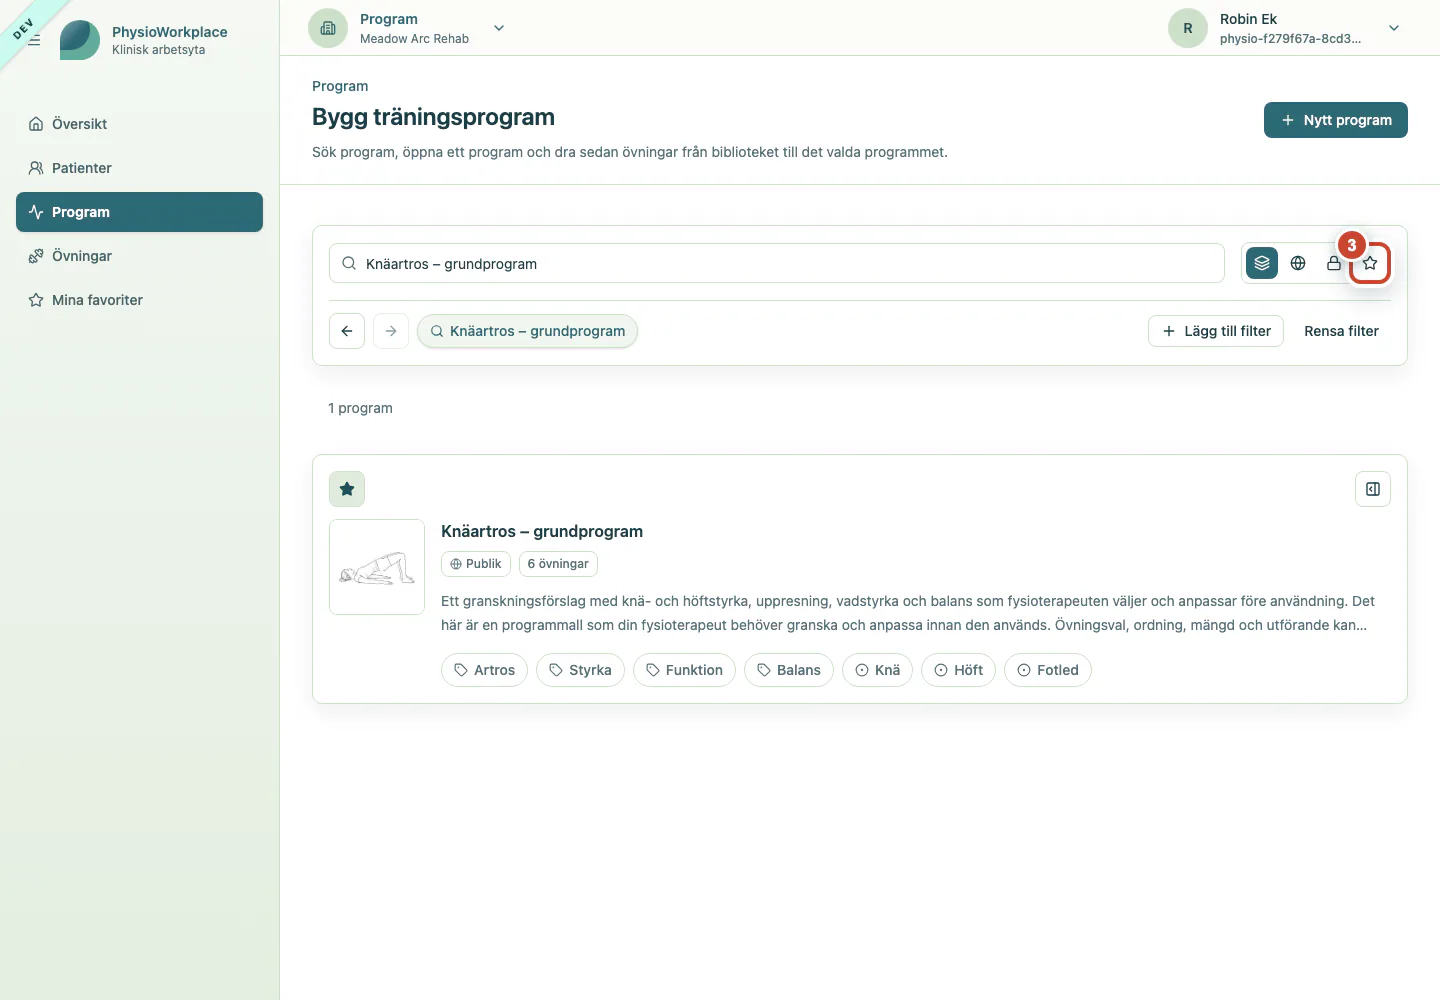This screenshot has width=1440, height=1000.
Task: Open the program side panel icon
Action: click(1373, 489)
